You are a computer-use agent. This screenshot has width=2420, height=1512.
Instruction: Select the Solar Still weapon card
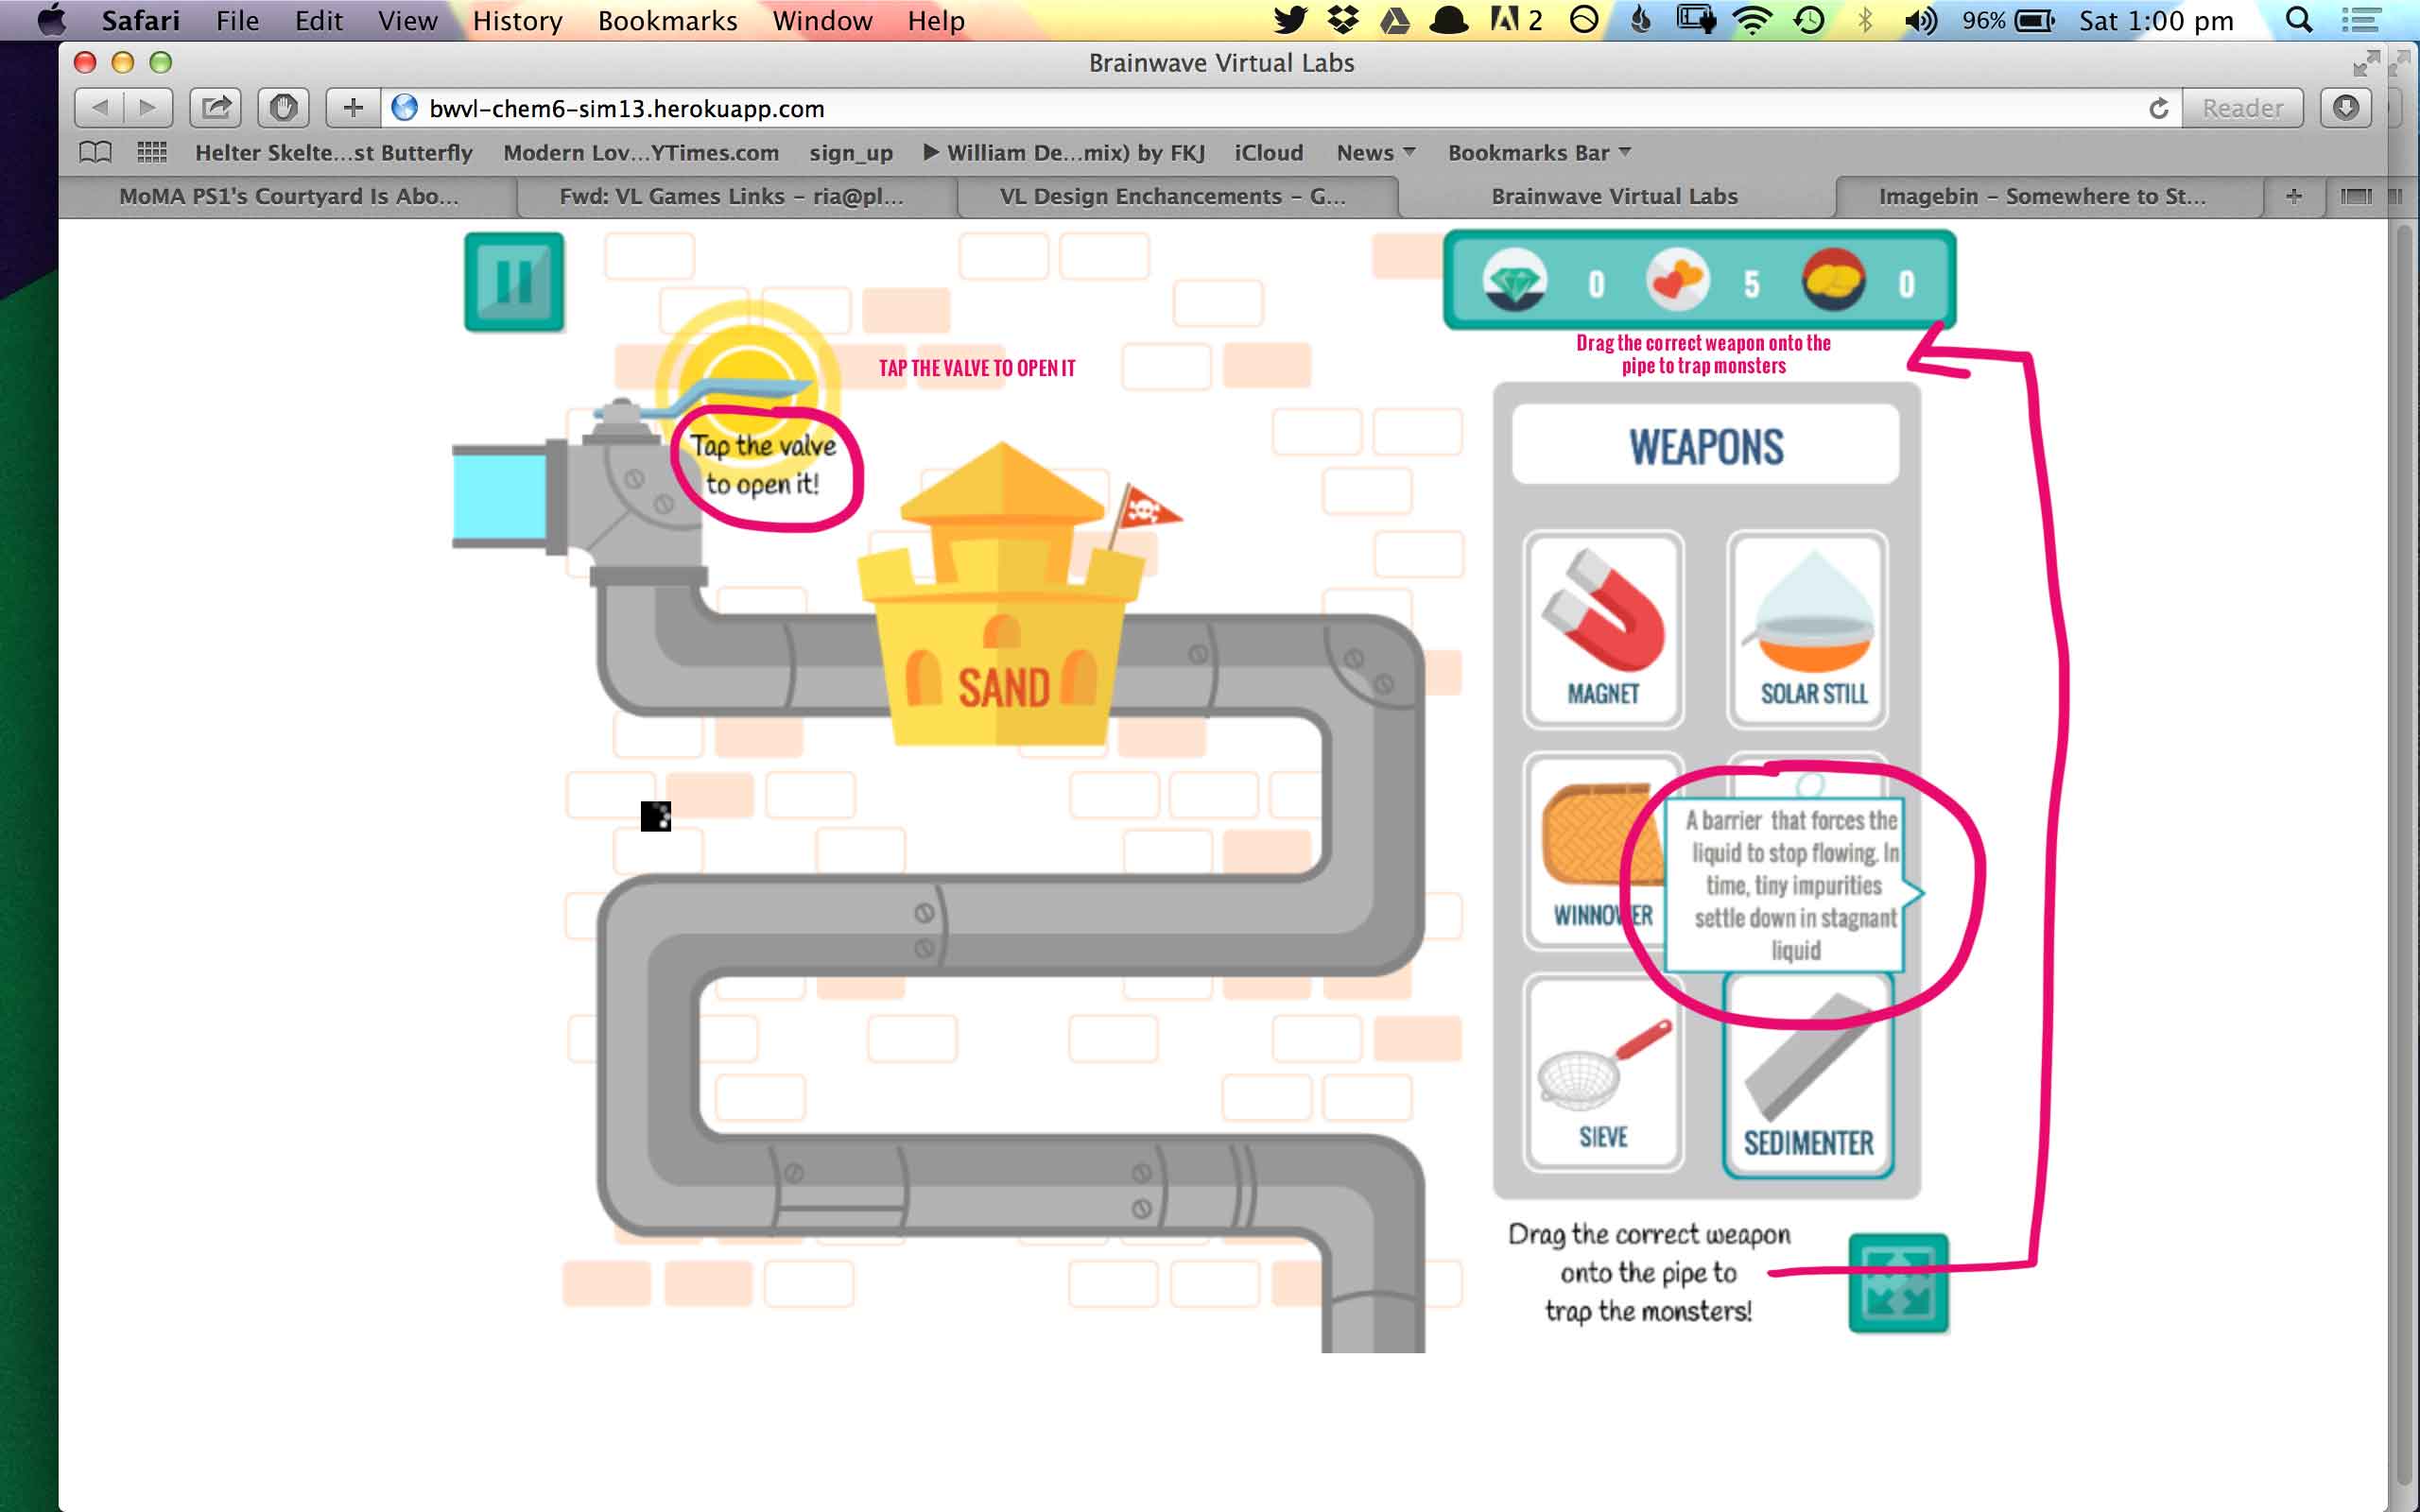[1808, 629]
